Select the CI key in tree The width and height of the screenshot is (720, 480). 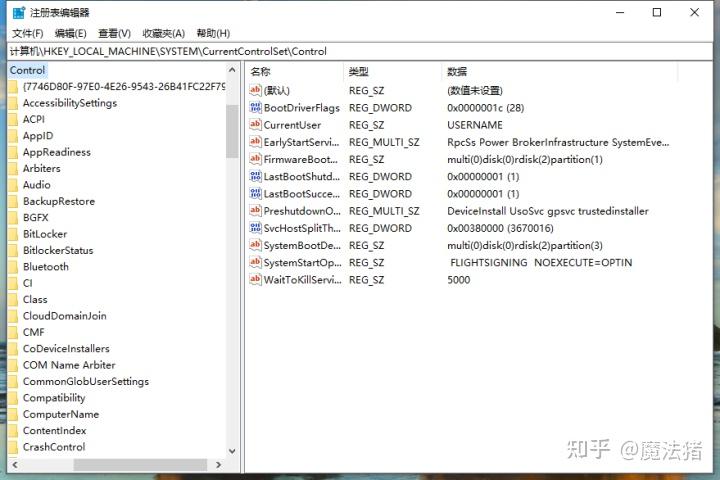click(x=28, y=283)
